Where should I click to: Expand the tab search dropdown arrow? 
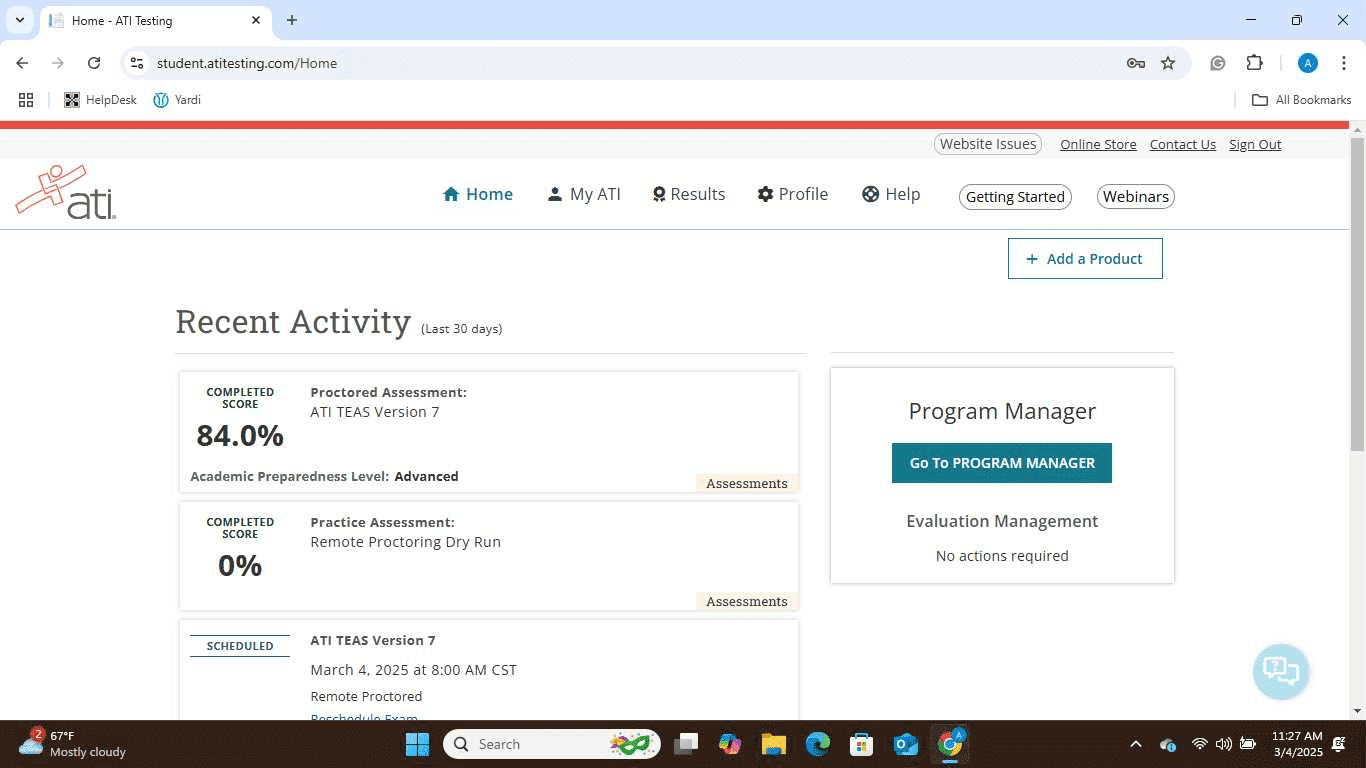coord(20,20)
